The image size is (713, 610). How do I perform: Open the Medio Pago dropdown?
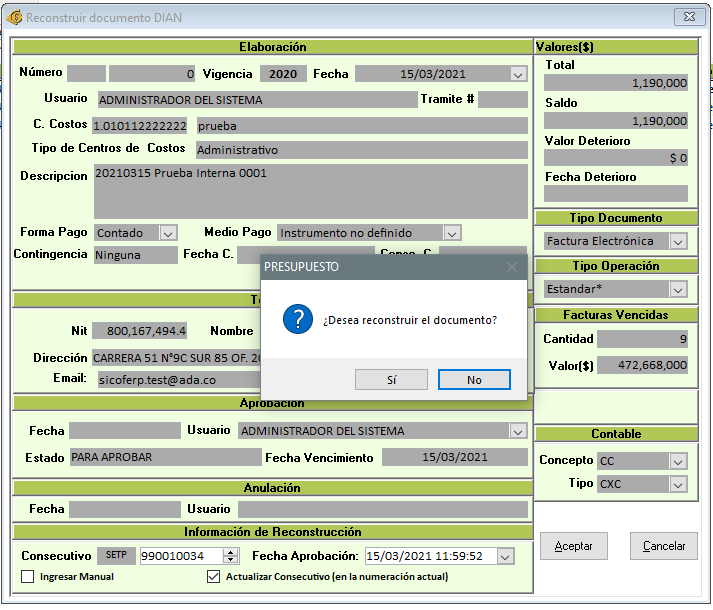[452, 233]
